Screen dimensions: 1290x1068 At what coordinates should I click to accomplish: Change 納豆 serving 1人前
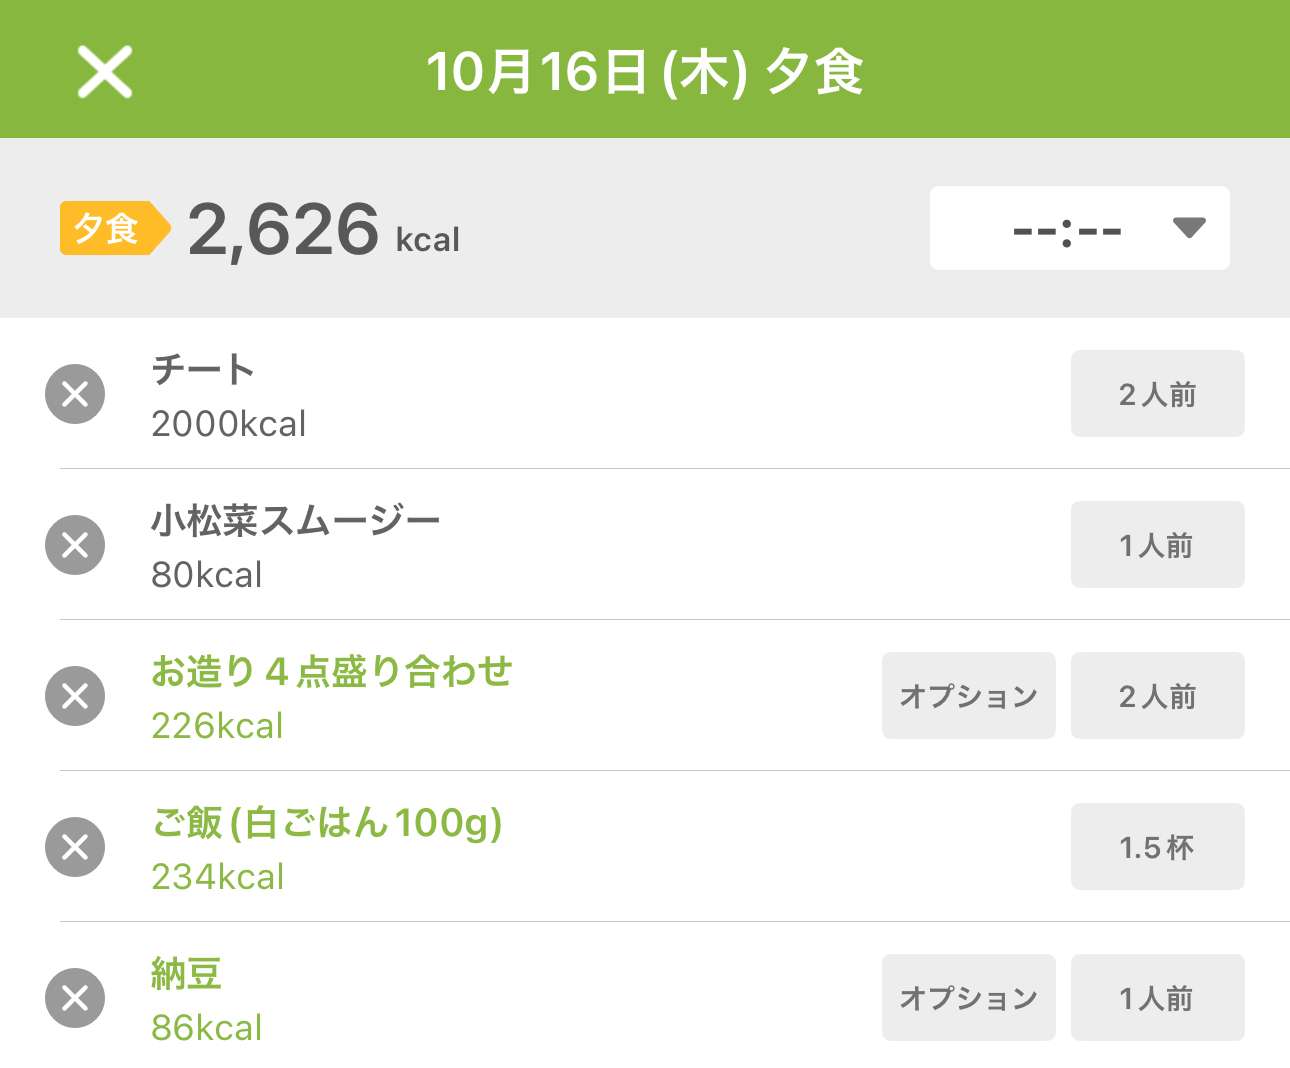pos(1157,998)
